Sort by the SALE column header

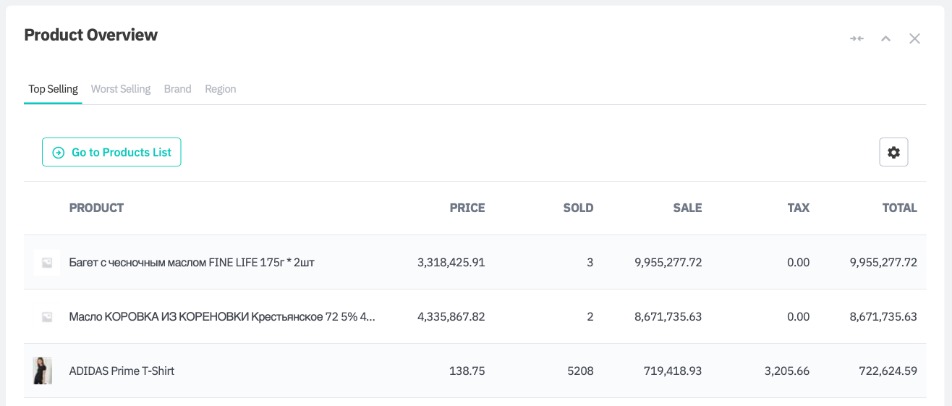point(687,208)
